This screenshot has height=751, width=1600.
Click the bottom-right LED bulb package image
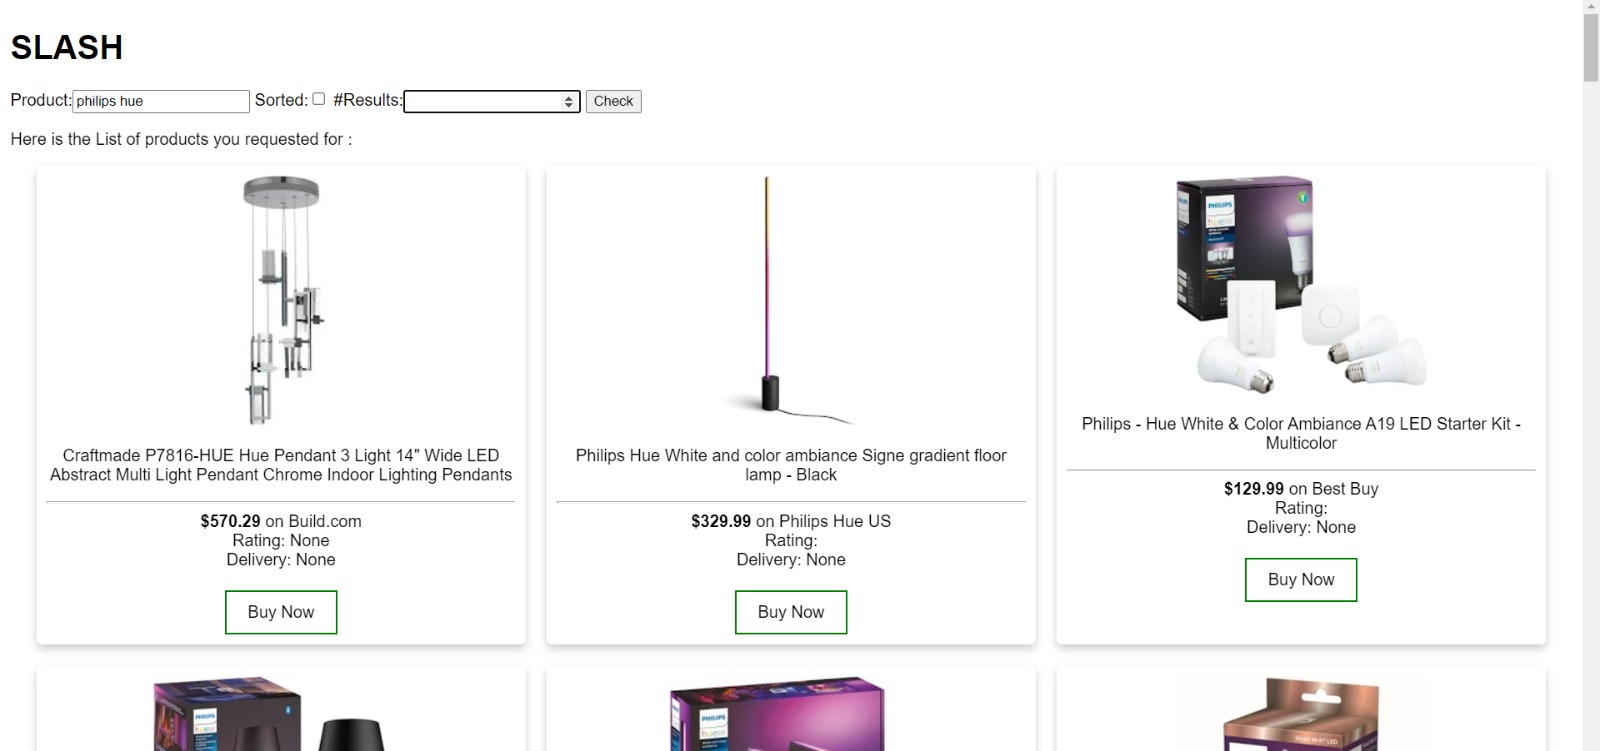[x=1301, y=714]
